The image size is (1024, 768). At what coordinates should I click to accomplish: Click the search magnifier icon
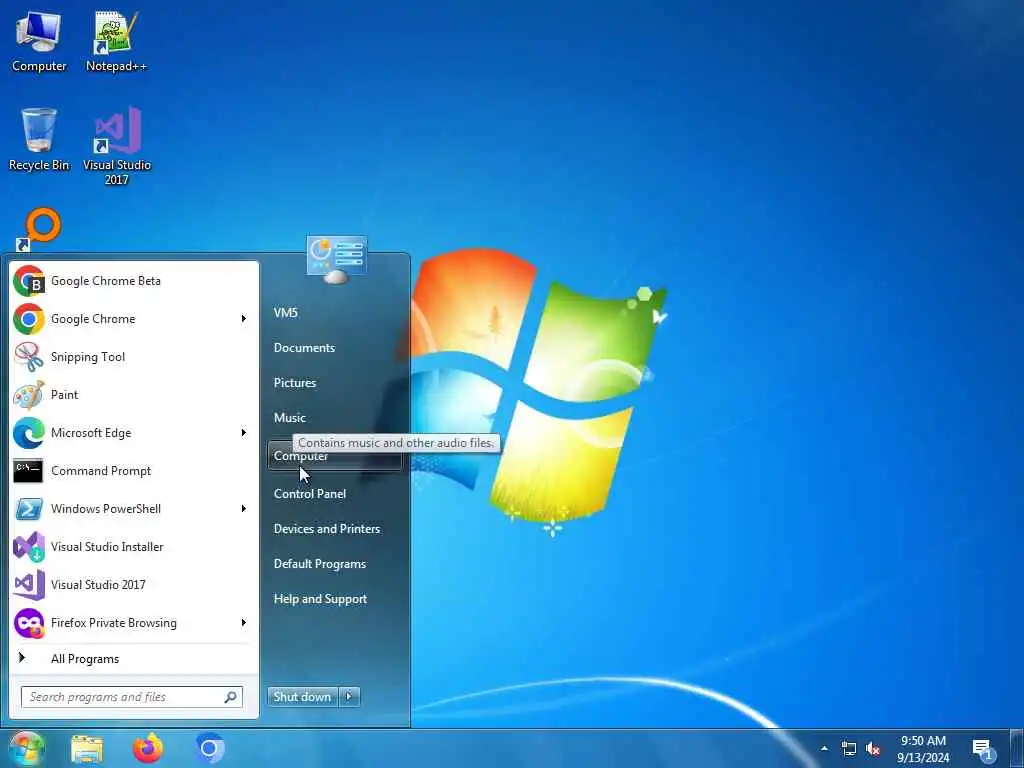click(x=231, y=697)
